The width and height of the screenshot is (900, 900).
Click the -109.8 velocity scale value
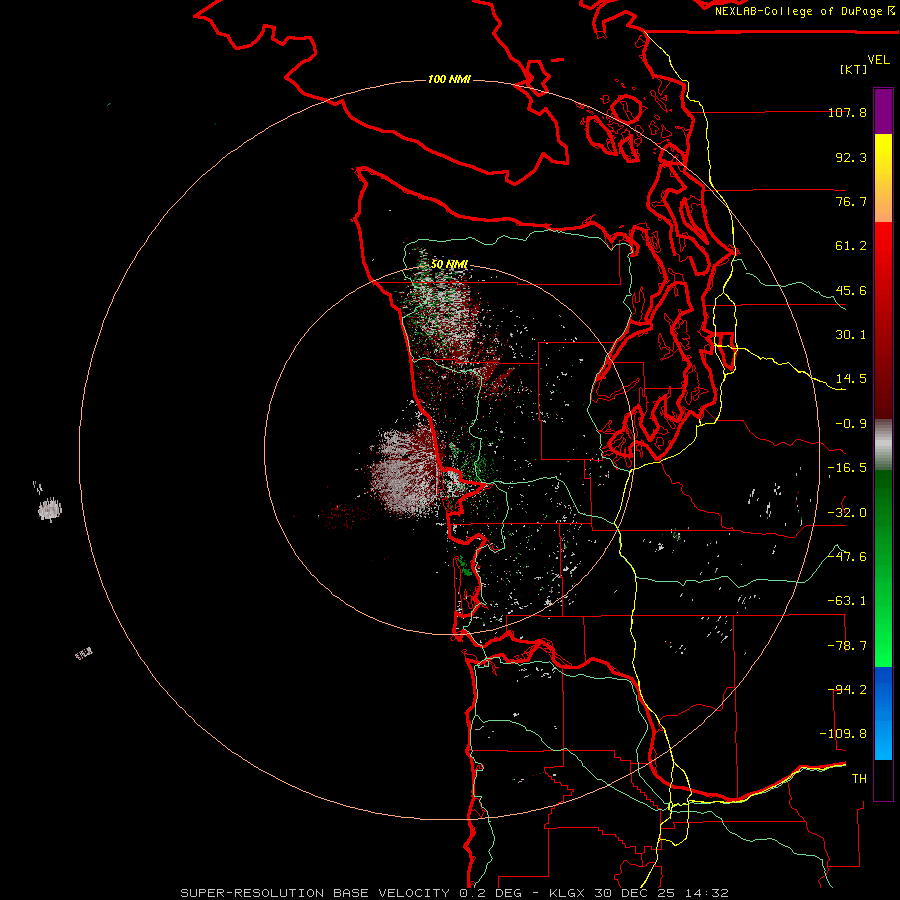843,734
